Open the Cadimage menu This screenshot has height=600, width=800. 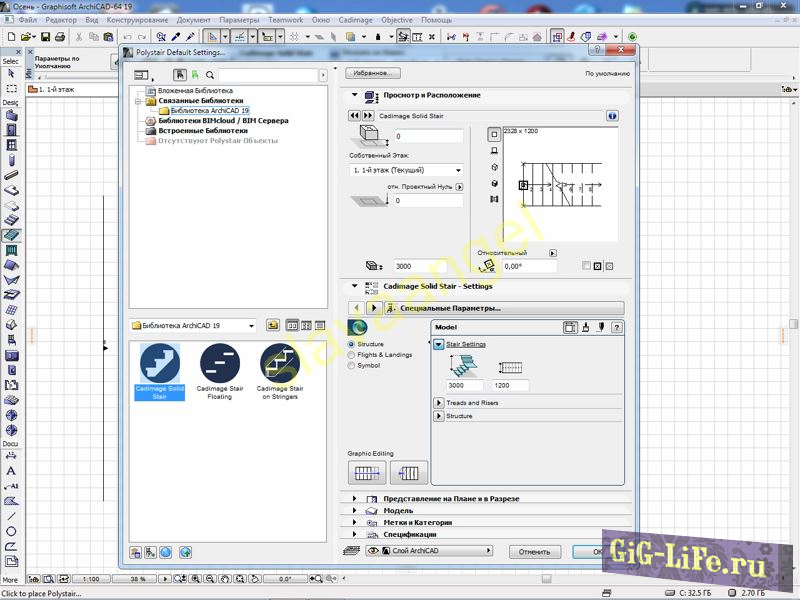coord(358,20)
